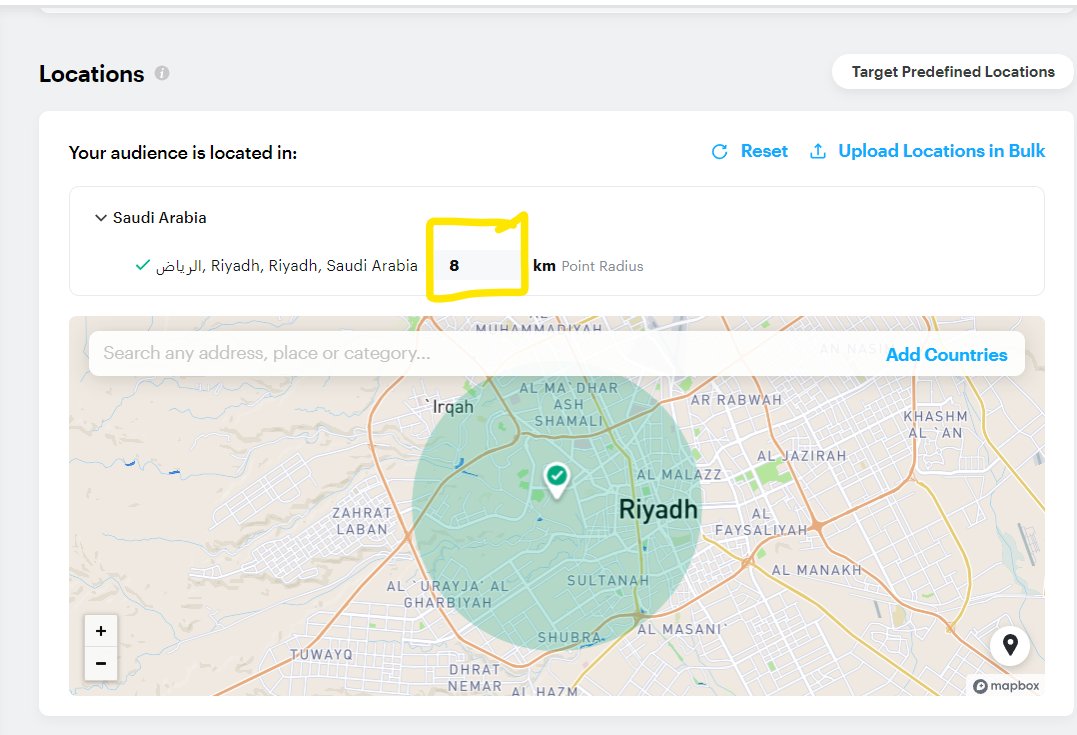Click the SHUBRA map label
This screenshot has height=735, width=1077.
click(x=569, y=637)
